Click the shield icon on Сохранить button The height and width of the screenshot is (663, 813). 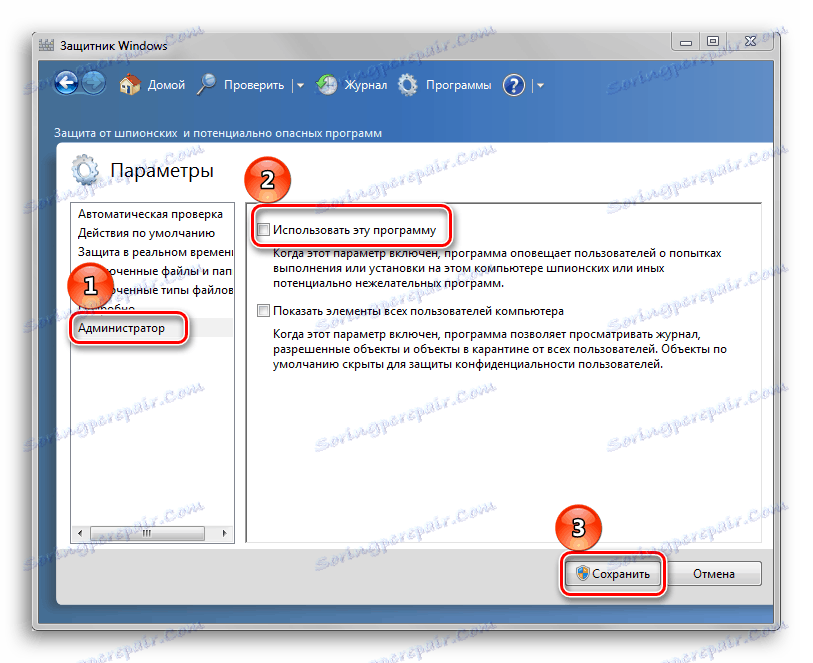tap(583, 573)
